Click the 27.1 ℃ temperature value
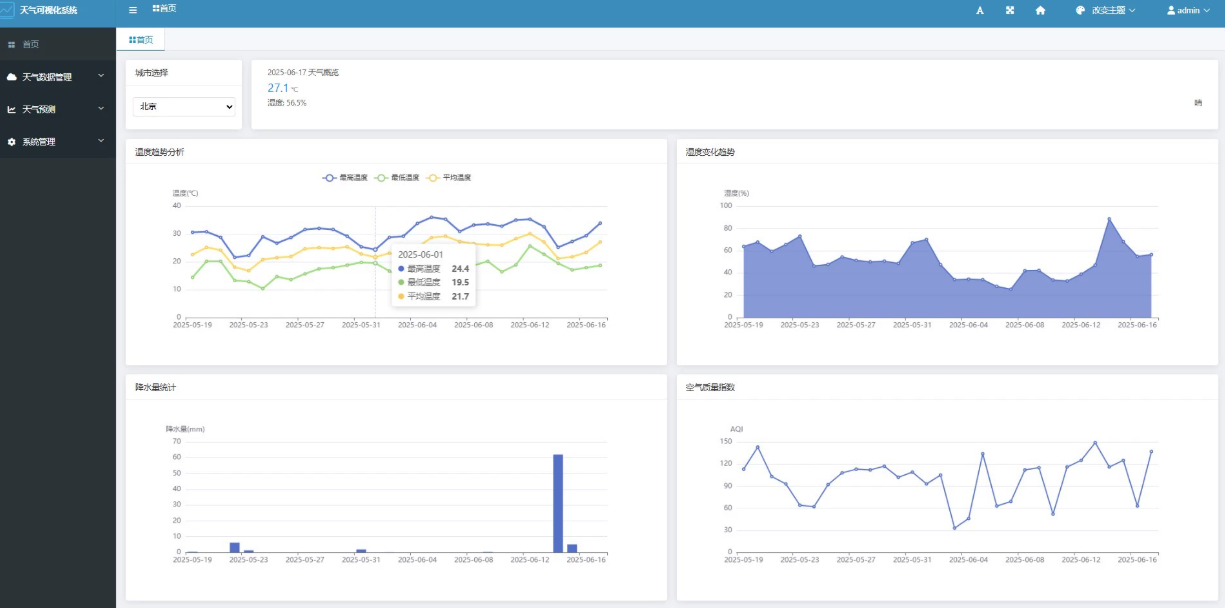The image size is (1225, 608). click(x=282, y=88)
